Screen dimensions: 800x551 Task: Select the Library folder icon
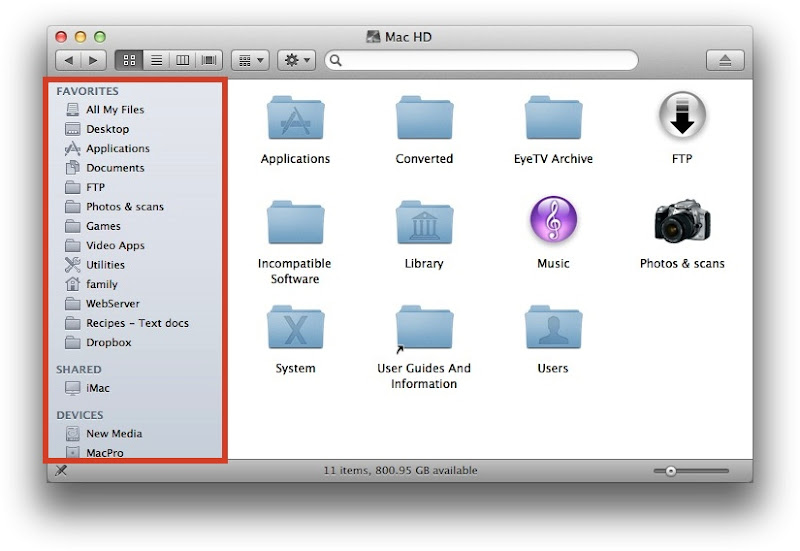pos(424,222)
